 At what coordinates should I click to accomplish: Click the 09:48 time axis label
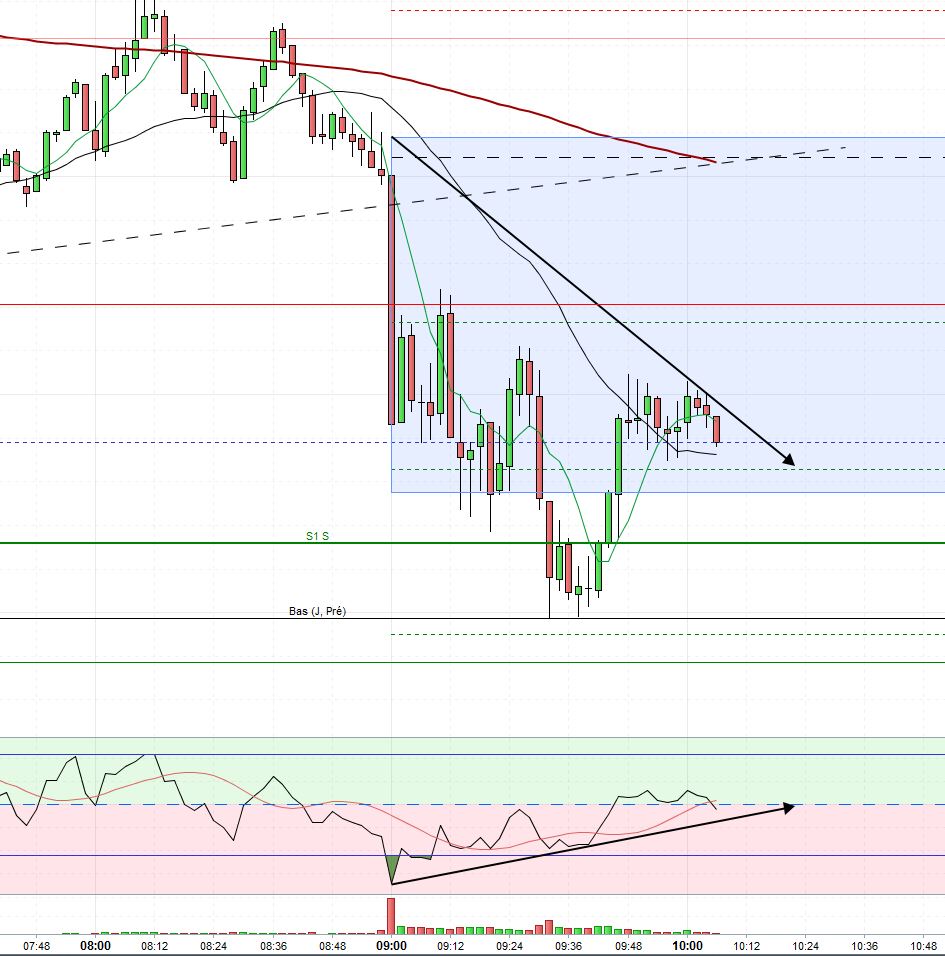tap(628, 946)
